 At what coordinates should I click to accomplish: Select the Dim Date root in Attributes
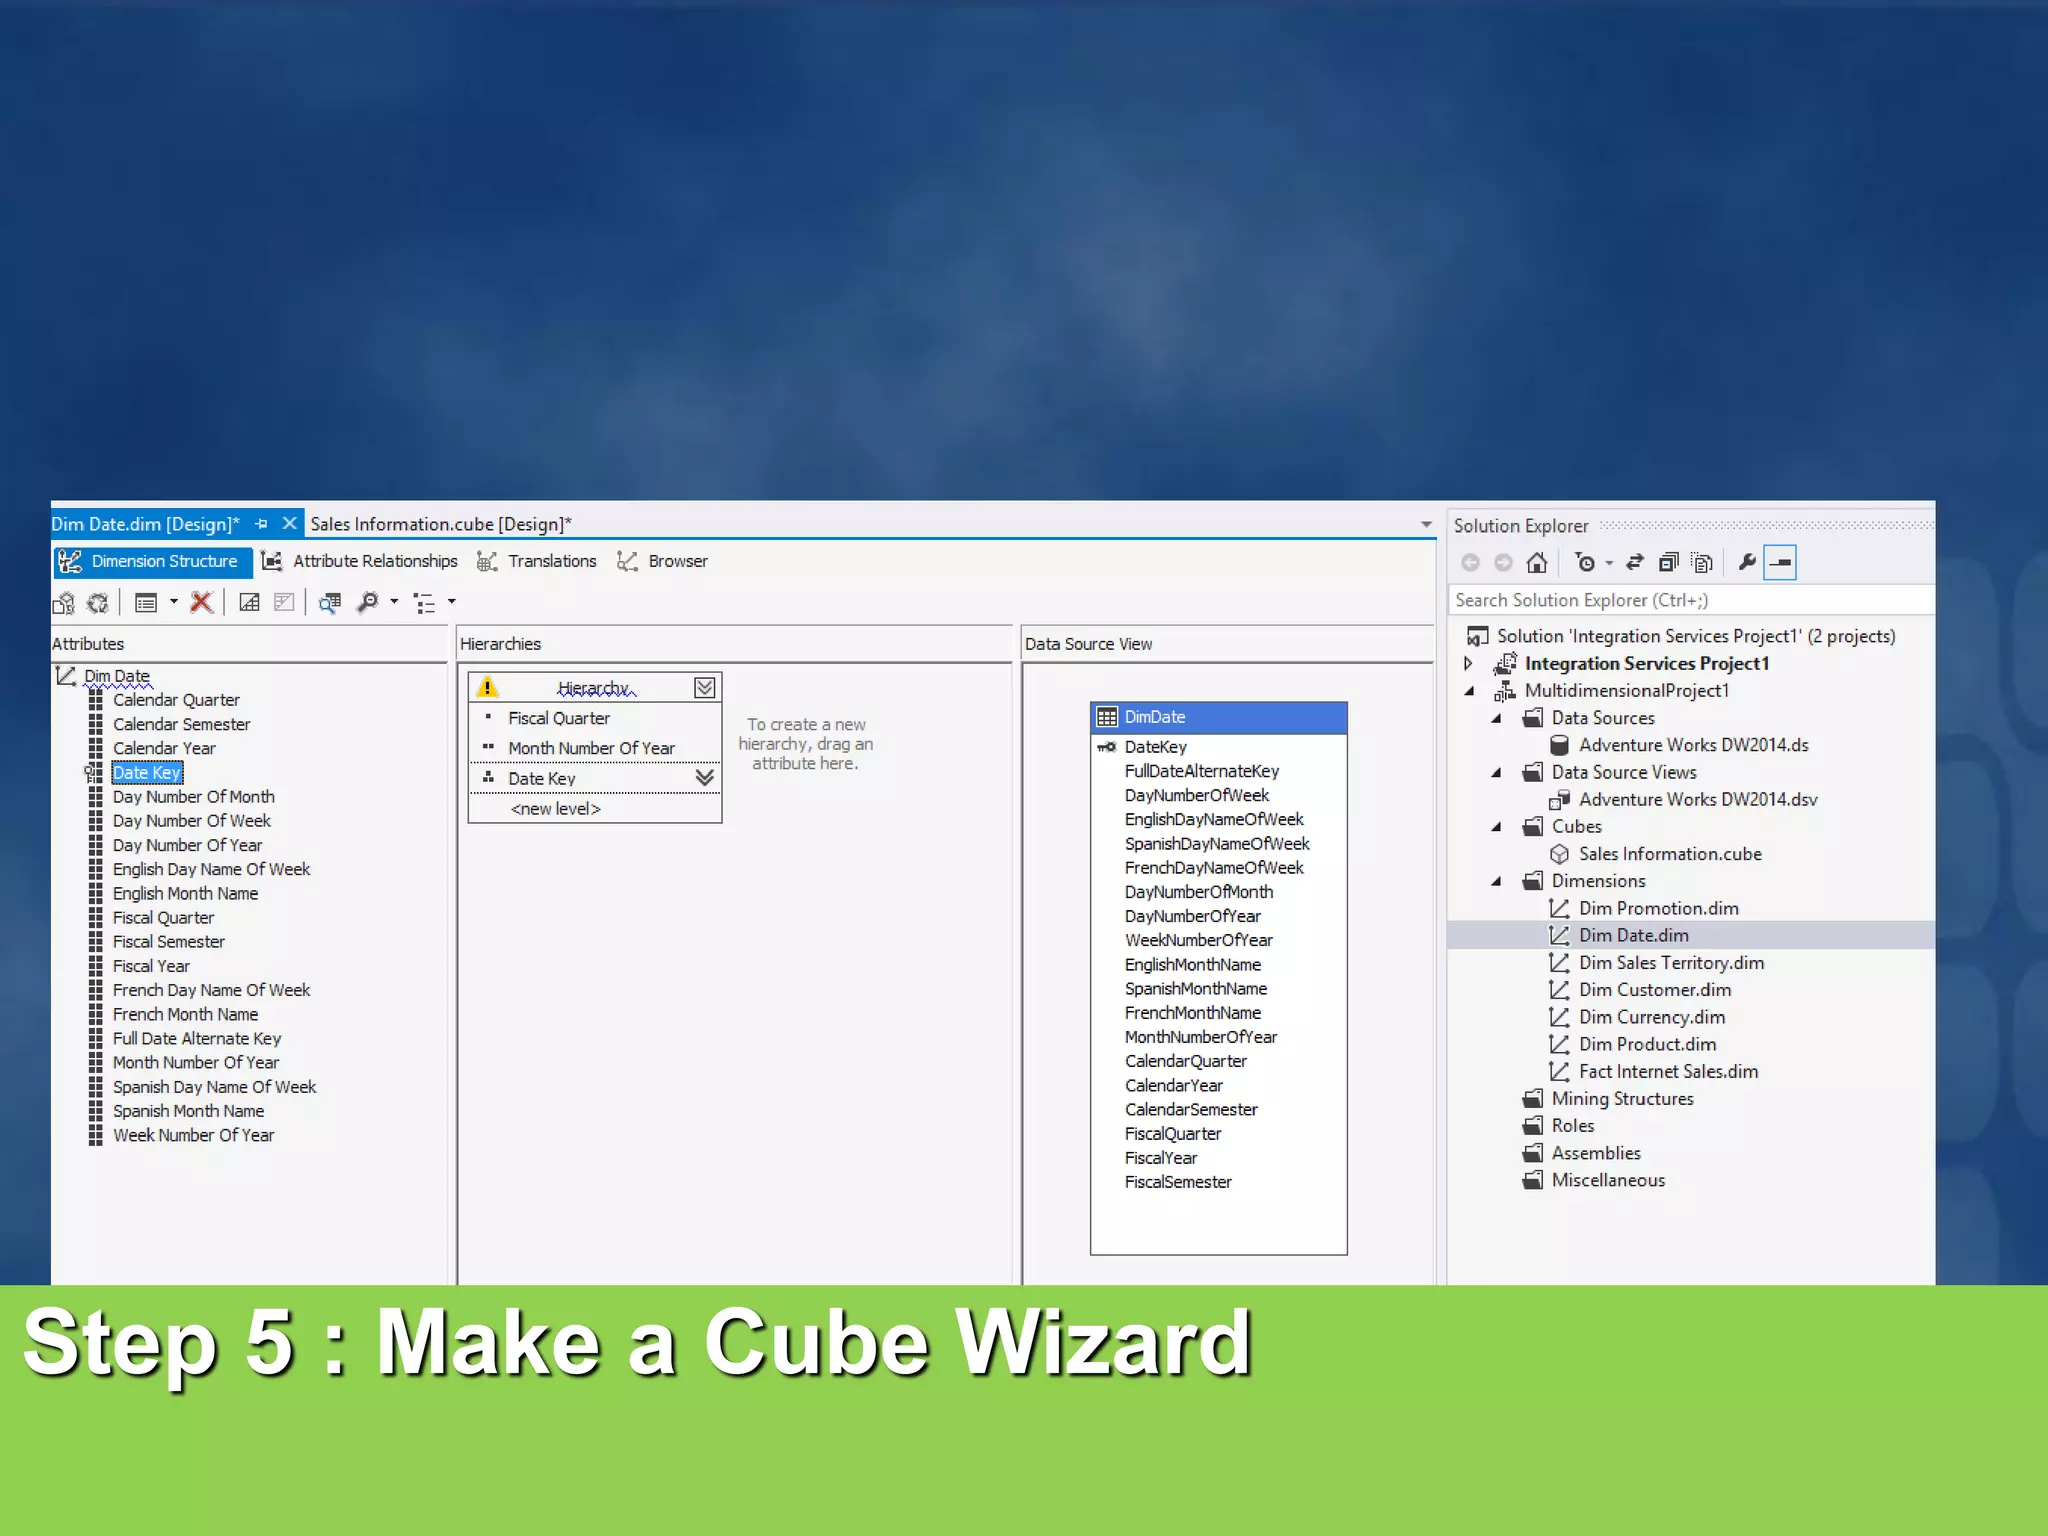click(x=117, y=676)
